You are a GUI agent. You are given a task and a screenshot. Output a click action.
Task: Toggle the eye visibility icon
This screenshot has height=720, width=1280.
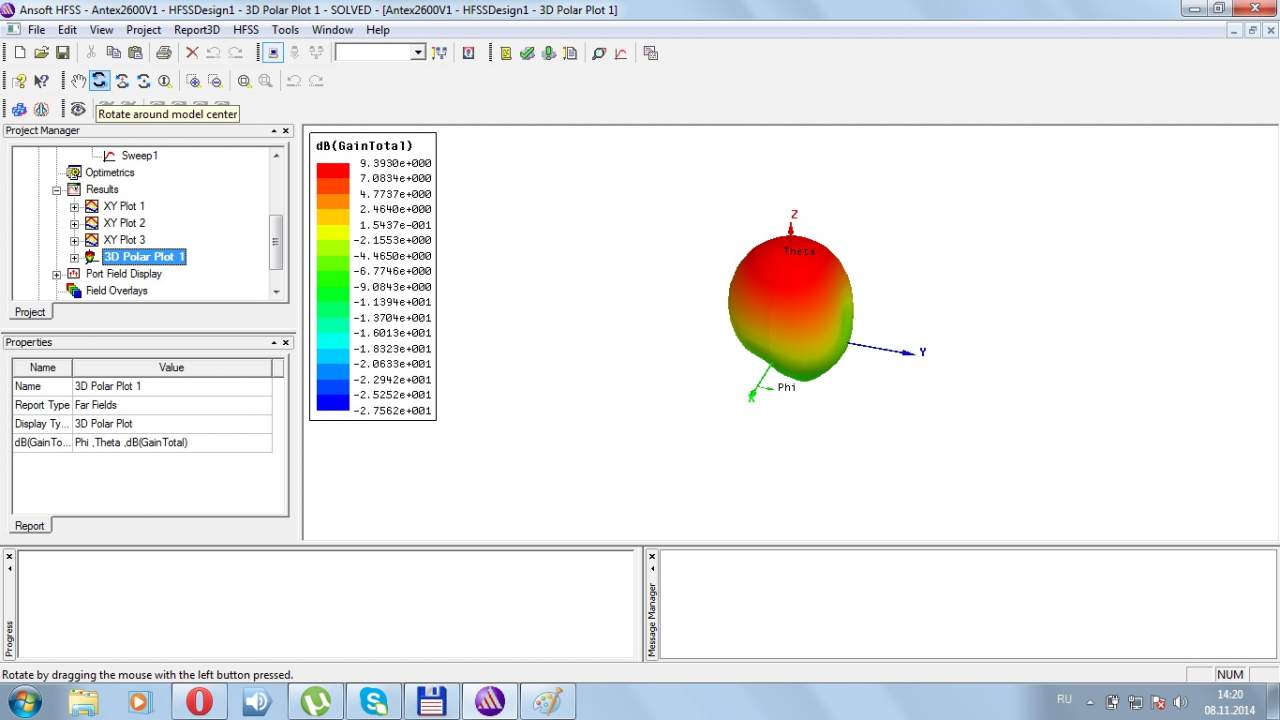click(x=77, y=109)
